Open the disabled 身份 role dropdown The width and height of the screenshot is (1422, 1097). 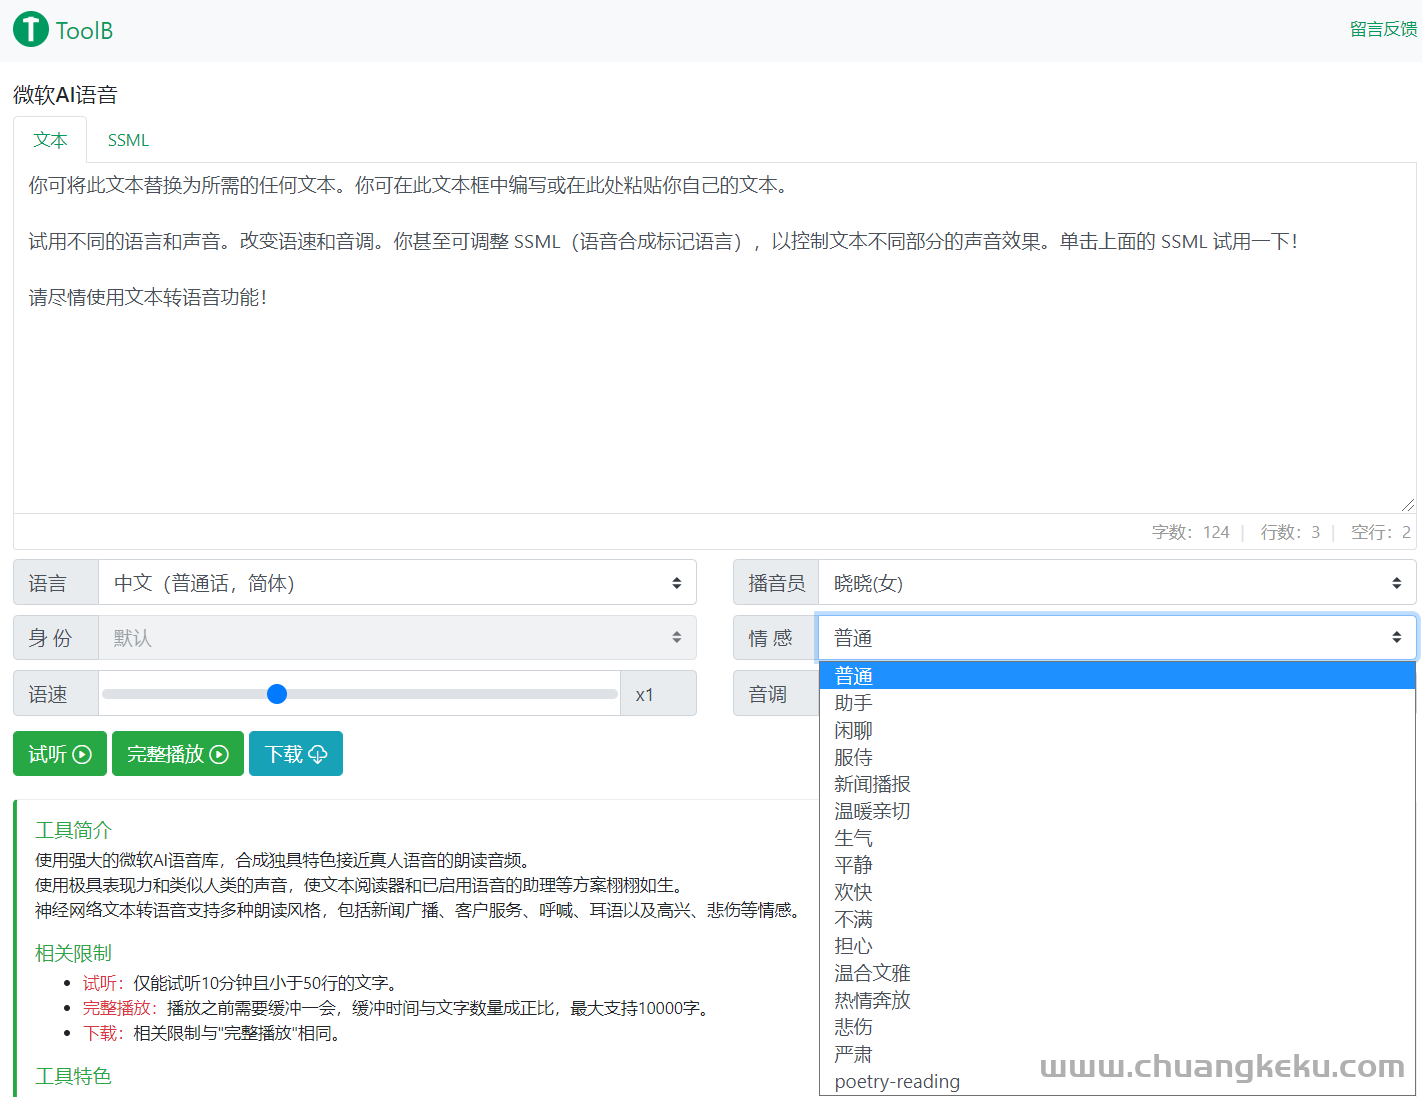pyautogui.click(x=397, y=638)
